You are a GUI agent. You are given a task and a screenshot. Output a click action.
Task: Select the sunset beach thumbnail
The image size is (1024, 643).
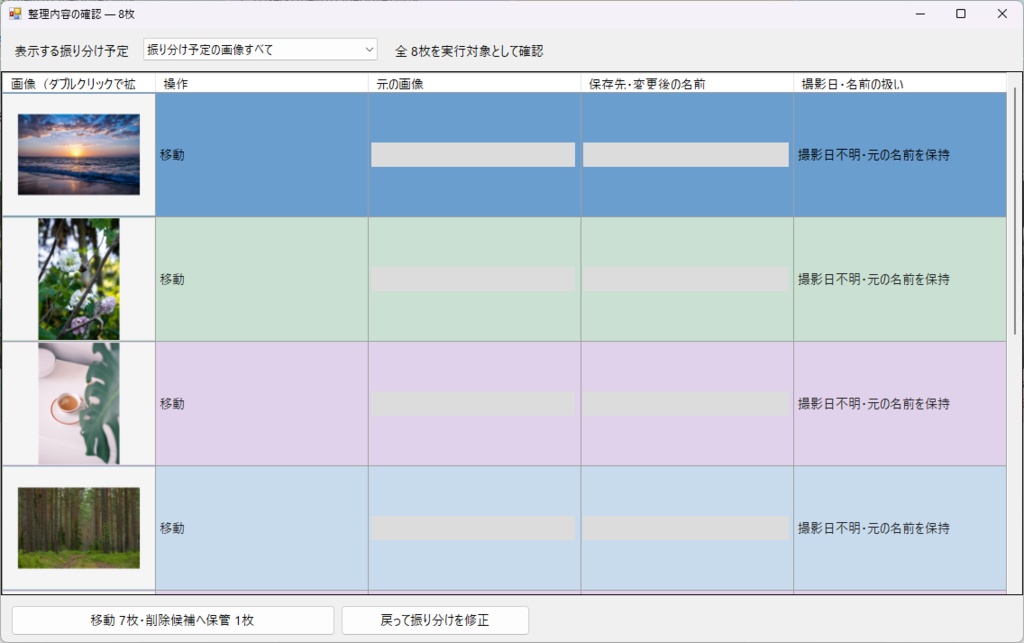[78, 155]
